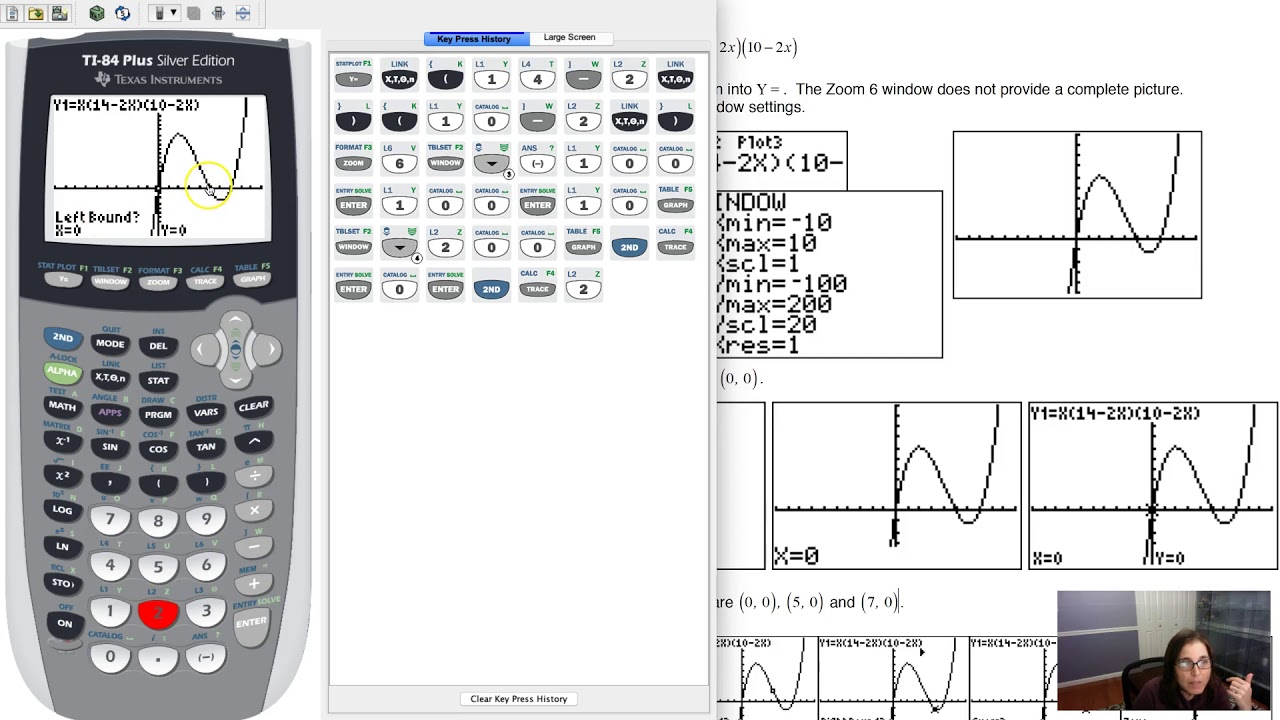Click the green cube toolbar icon
The image size is (1280, 720).
[x=97, y=13]
